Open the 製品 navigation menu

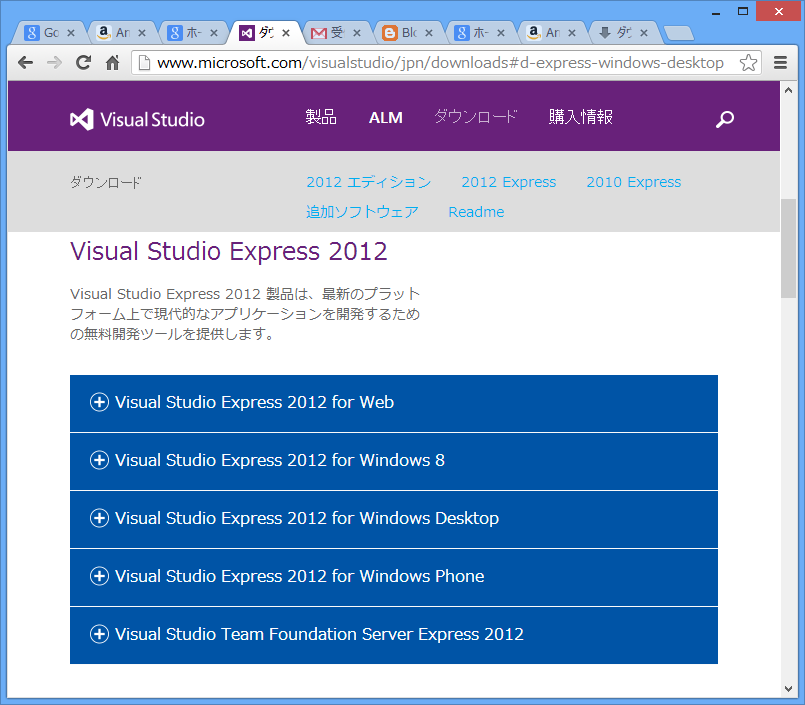tap(321, 117)
